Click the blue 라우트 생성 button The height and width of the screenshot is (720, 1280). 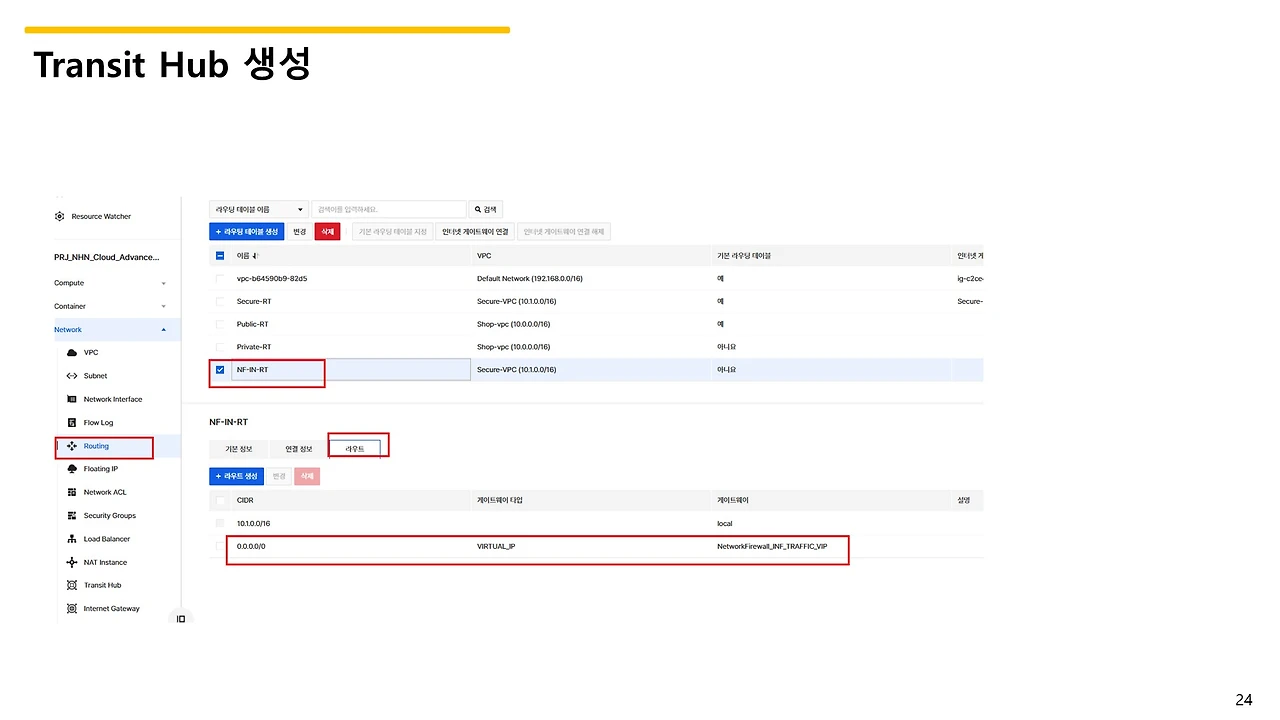(236, 476)
